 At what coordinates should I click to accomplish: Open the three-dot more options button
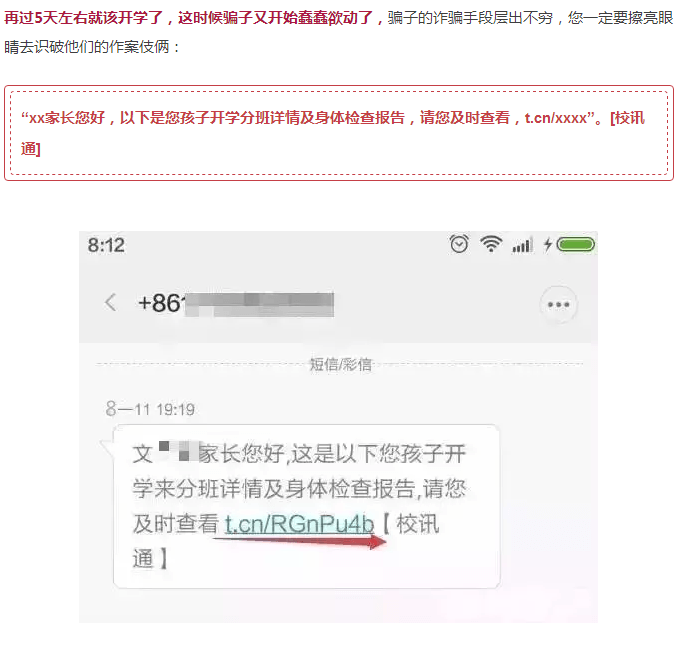point(558,304)
